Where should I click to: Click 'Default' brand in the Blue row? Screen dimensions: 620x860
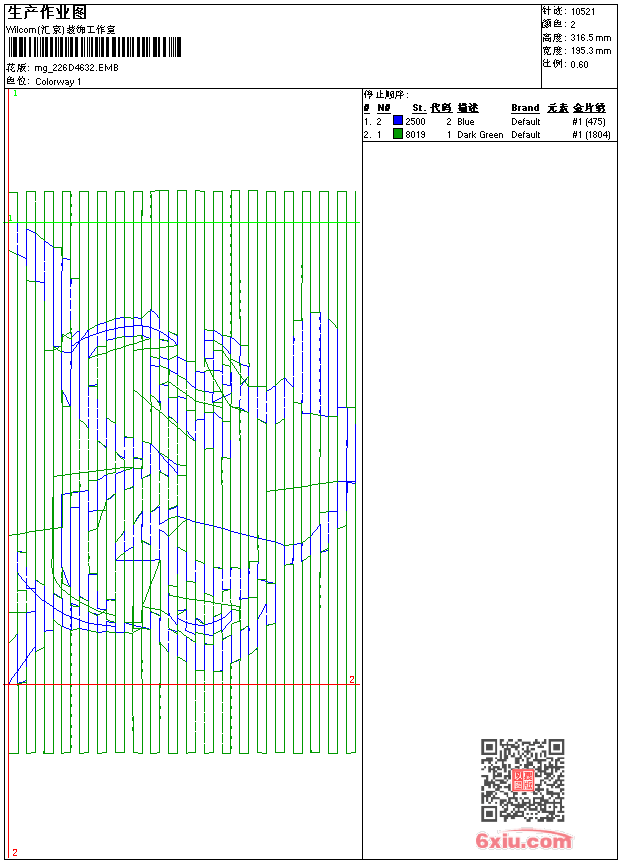coord(526,121)
